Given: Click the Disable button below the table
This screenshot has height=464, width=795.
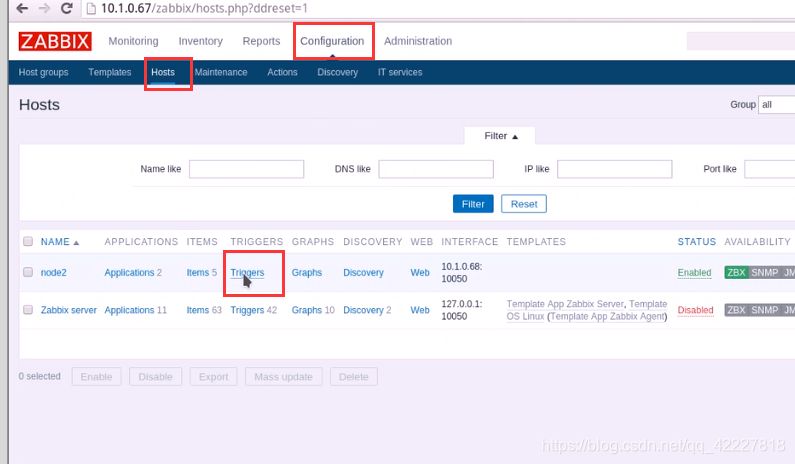Looking at the screenshot, I should [156, 377].
